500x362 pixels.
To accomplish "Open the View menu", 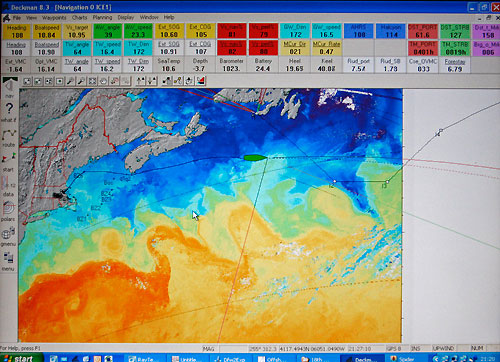I will [31, 18].
